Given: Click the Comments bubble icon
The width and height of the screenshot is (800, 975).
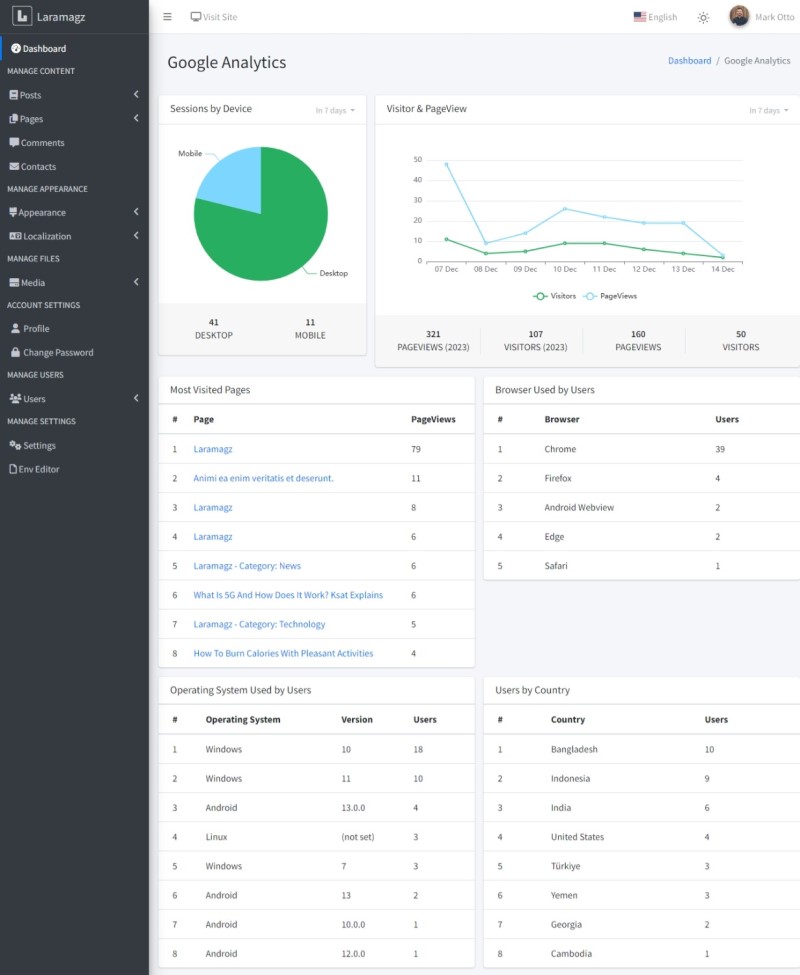Looking at the screenshot, I should (x=14, y=142).
